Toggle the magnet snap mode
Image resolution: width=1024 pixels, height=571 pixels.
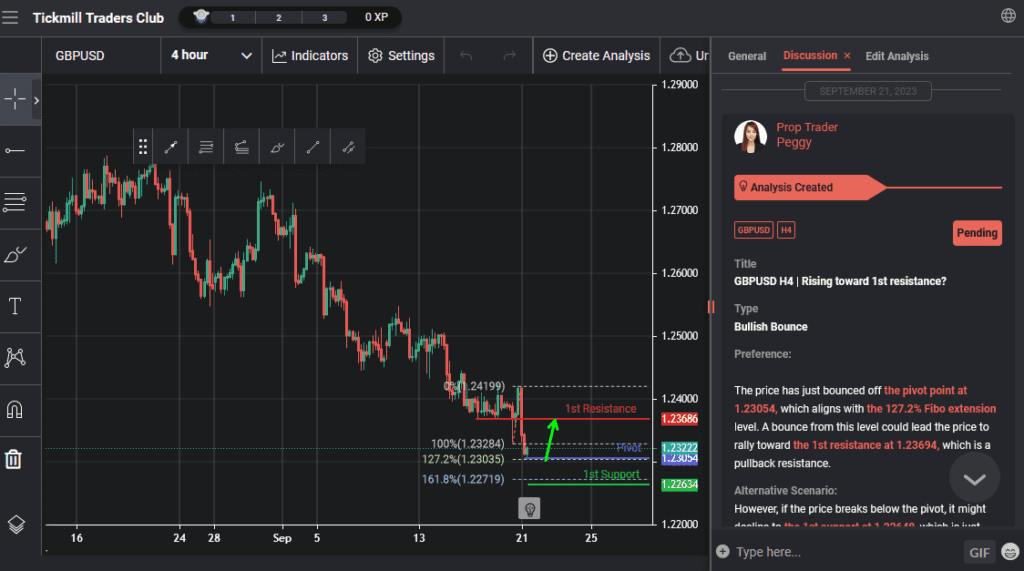[15, 408]
